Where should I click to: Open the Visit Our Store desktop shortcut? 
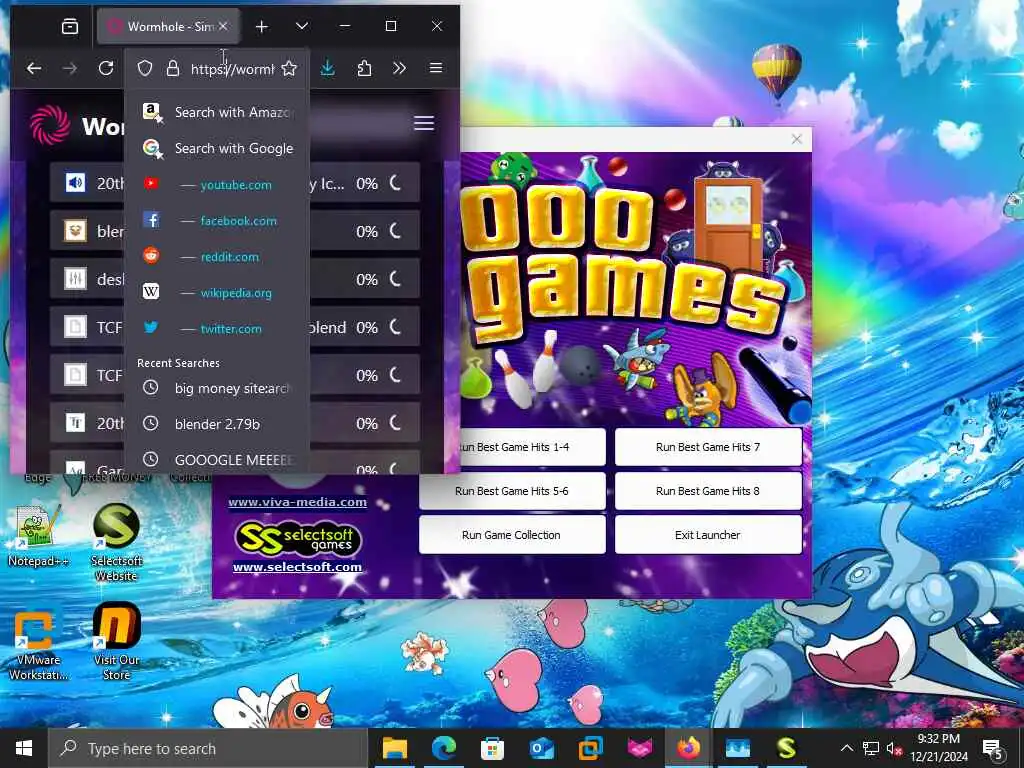click(x=116, y=641)
